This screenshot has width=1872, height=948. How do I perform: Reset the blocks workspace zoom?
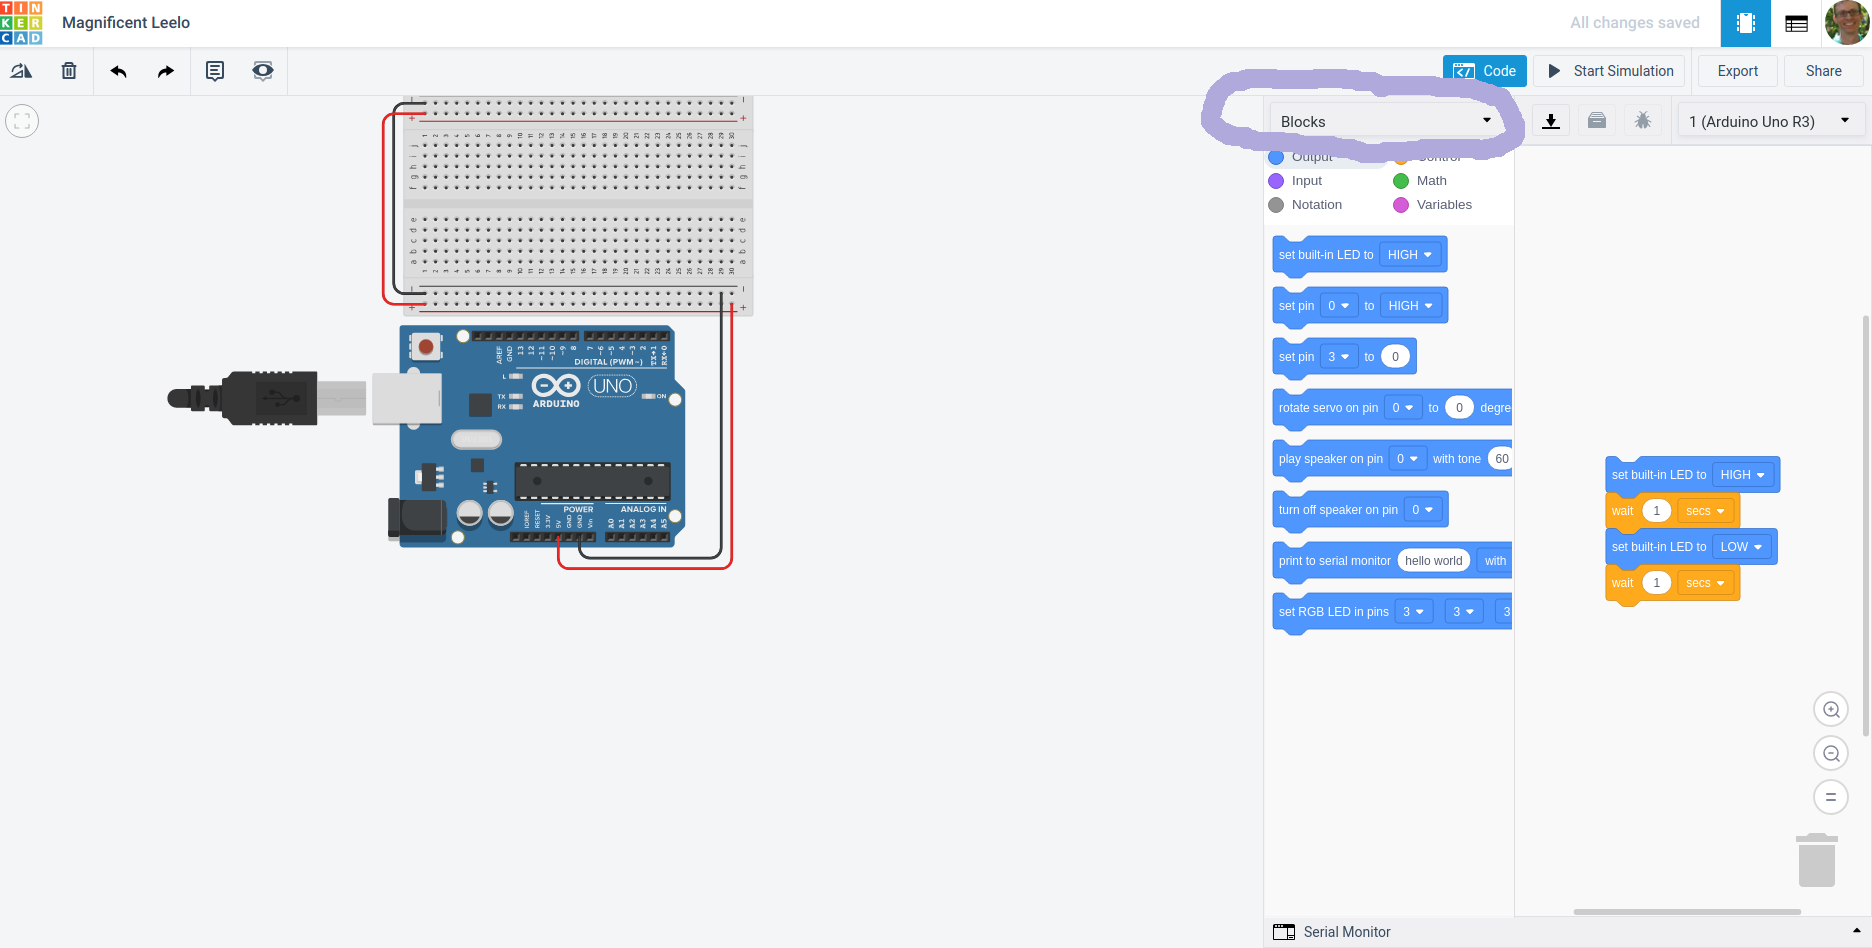(1831, 797)
